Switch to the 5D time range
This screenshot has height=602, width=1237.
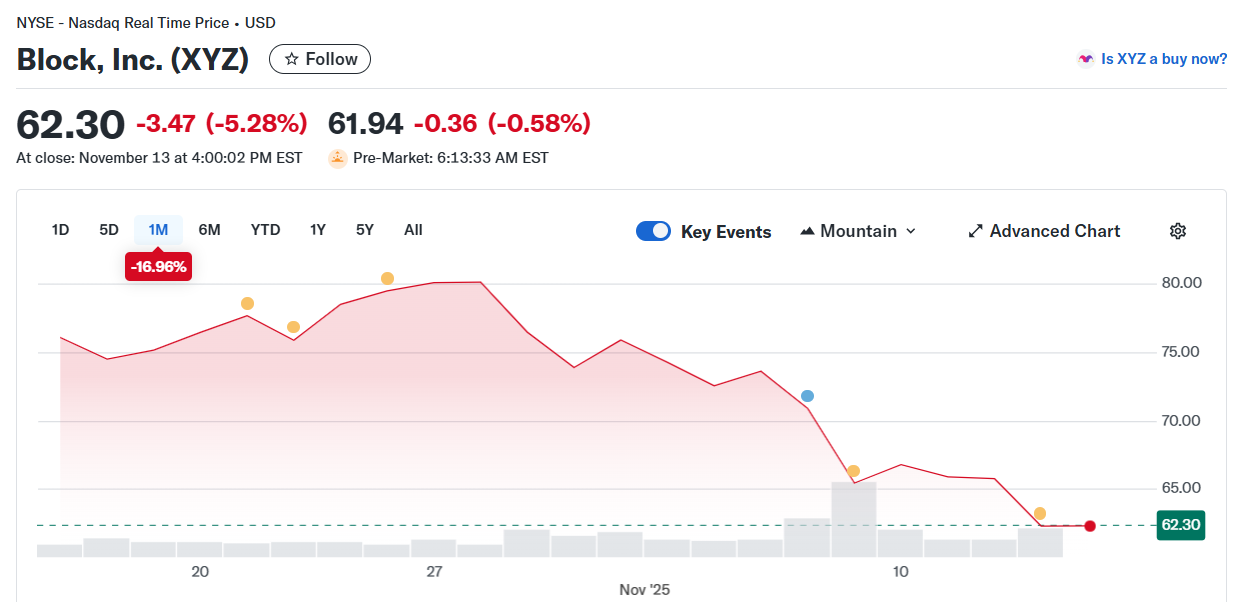(x=109, y=230)
